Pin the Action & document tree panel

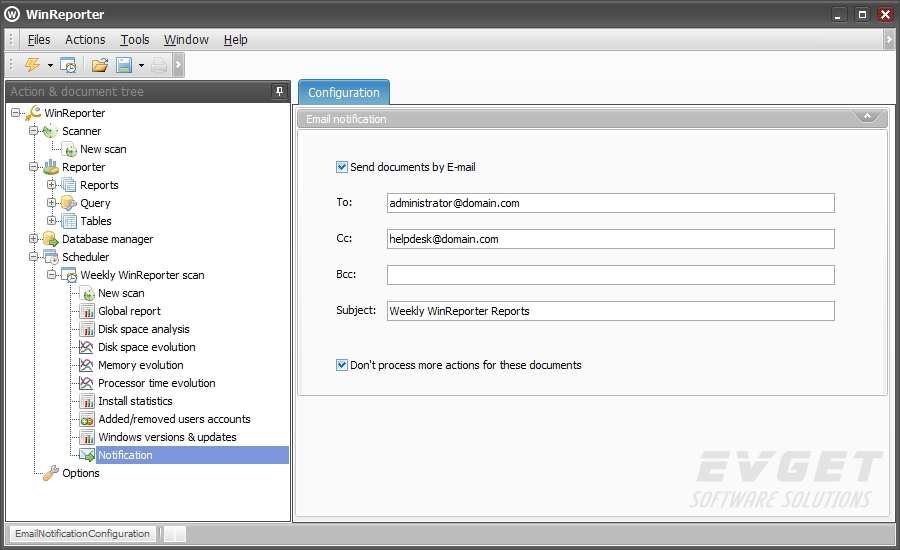[279, 91]
